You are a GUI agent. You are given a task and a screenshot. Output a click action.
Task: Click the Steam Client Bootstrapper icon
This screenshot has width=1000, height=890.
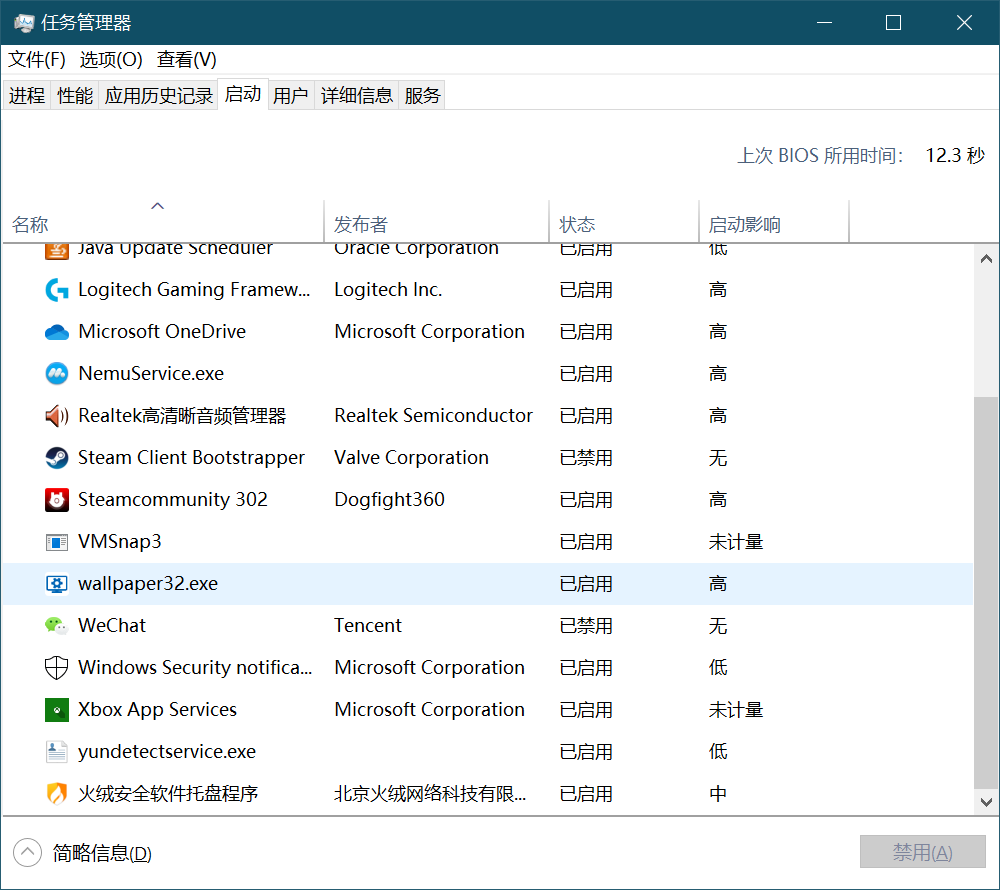[57, 458]
